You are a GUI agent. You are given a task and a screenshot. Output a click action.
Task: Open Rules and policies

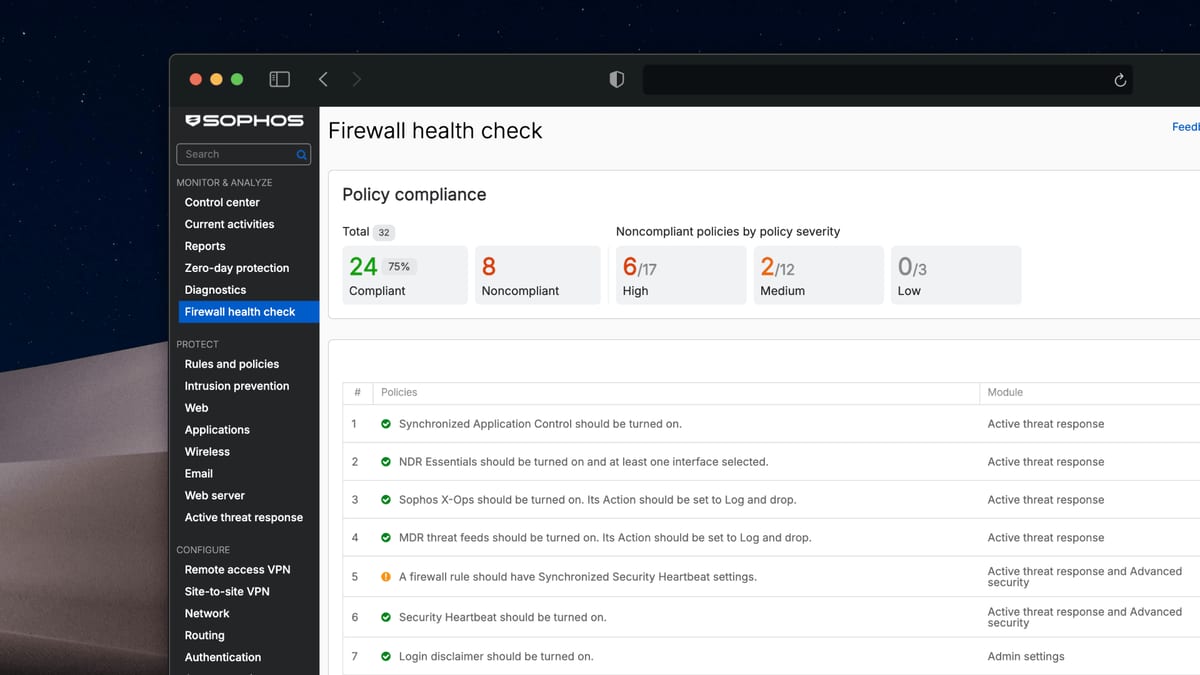232,364
